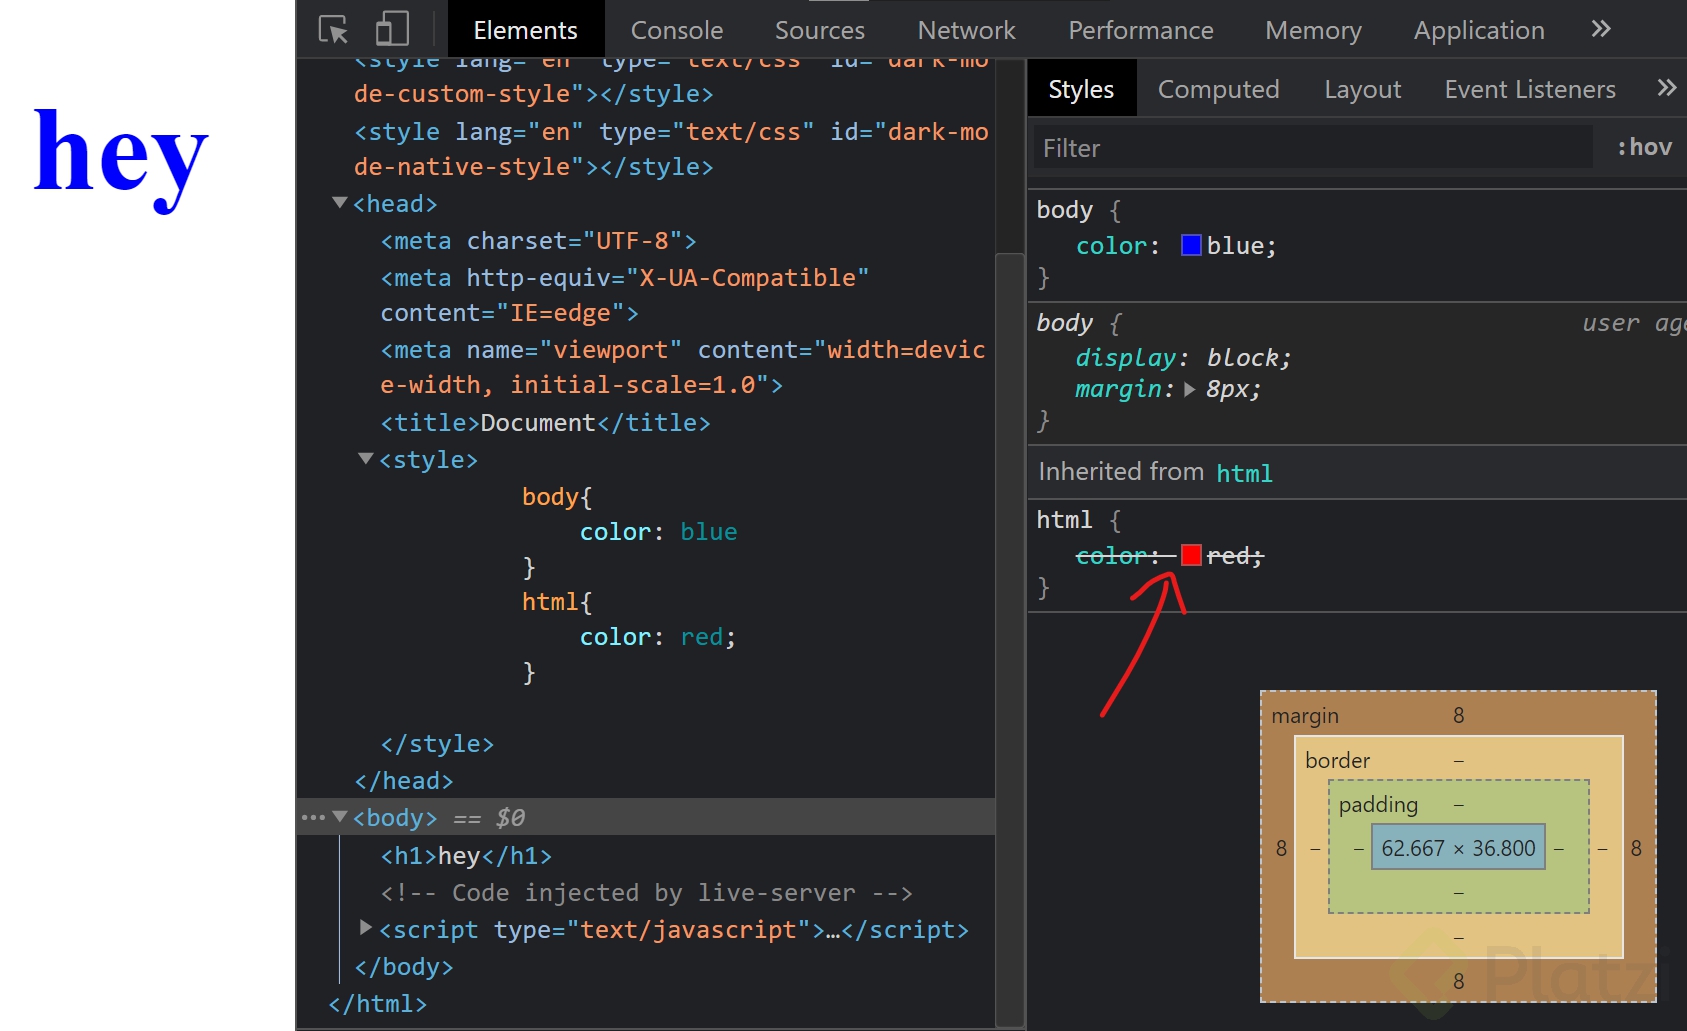Open the Console tab
Image resolution: width=1687 pixels, height=1031 pixels.
point(677,30)
